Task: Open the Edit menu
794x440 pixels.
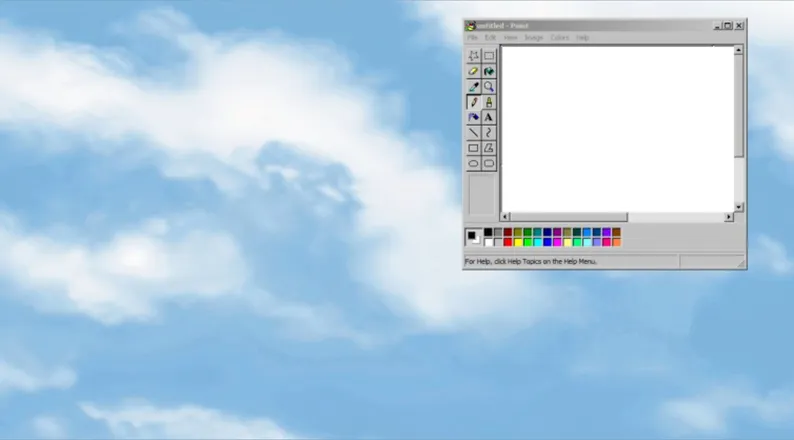Action: [x=490, y=37]
